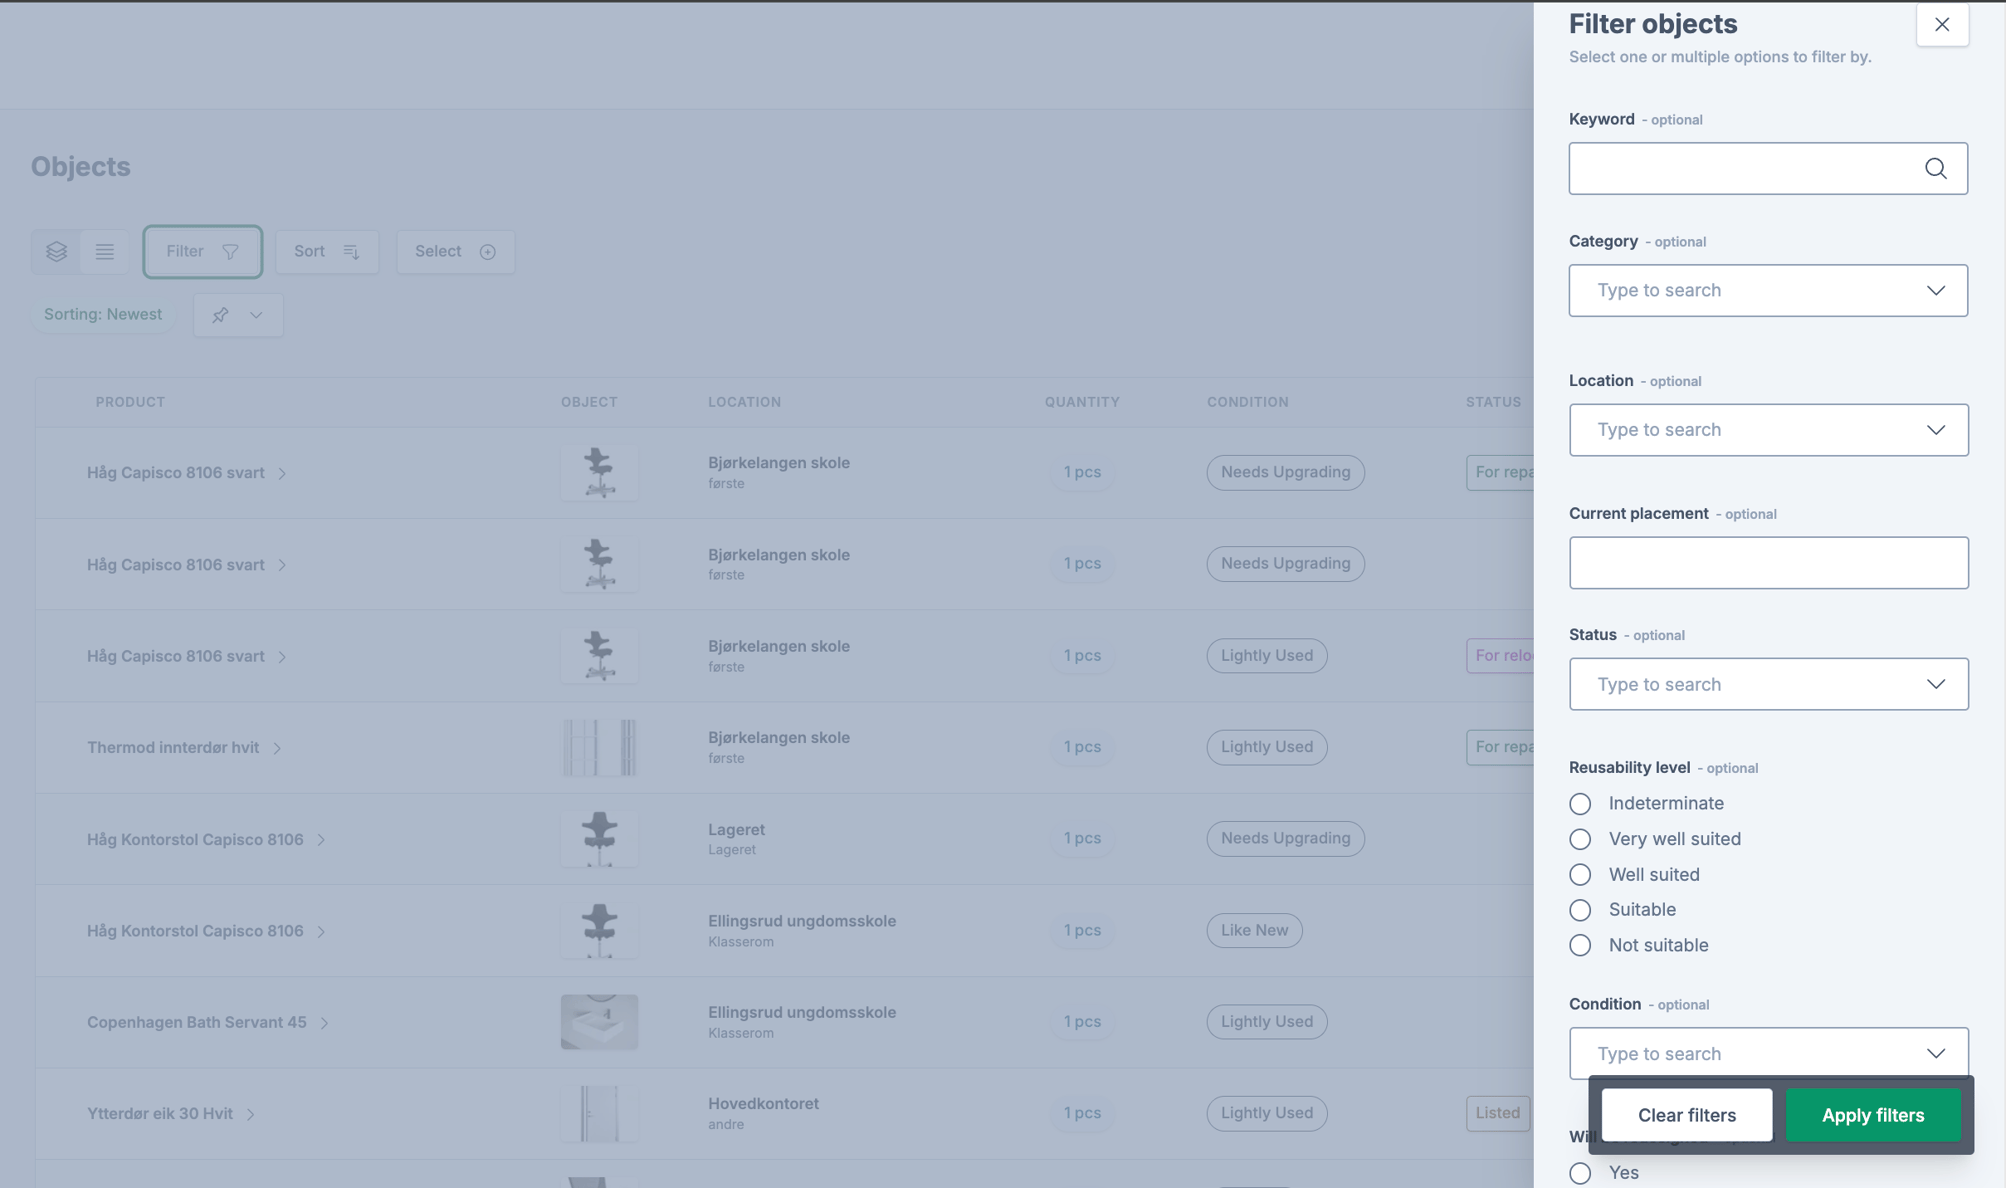This screenshot has width=2006, height=1188.
Task: Expand Thermod innerdør hvit row chevron
Action: 277,748
